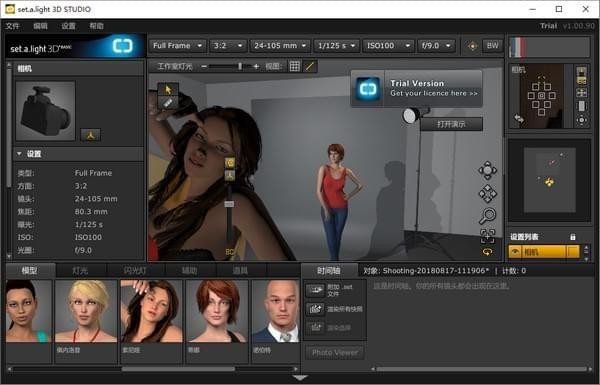This screenshot has height=385, width=600.
Task: Open the 帮助 menu
Action: (96, 26)
